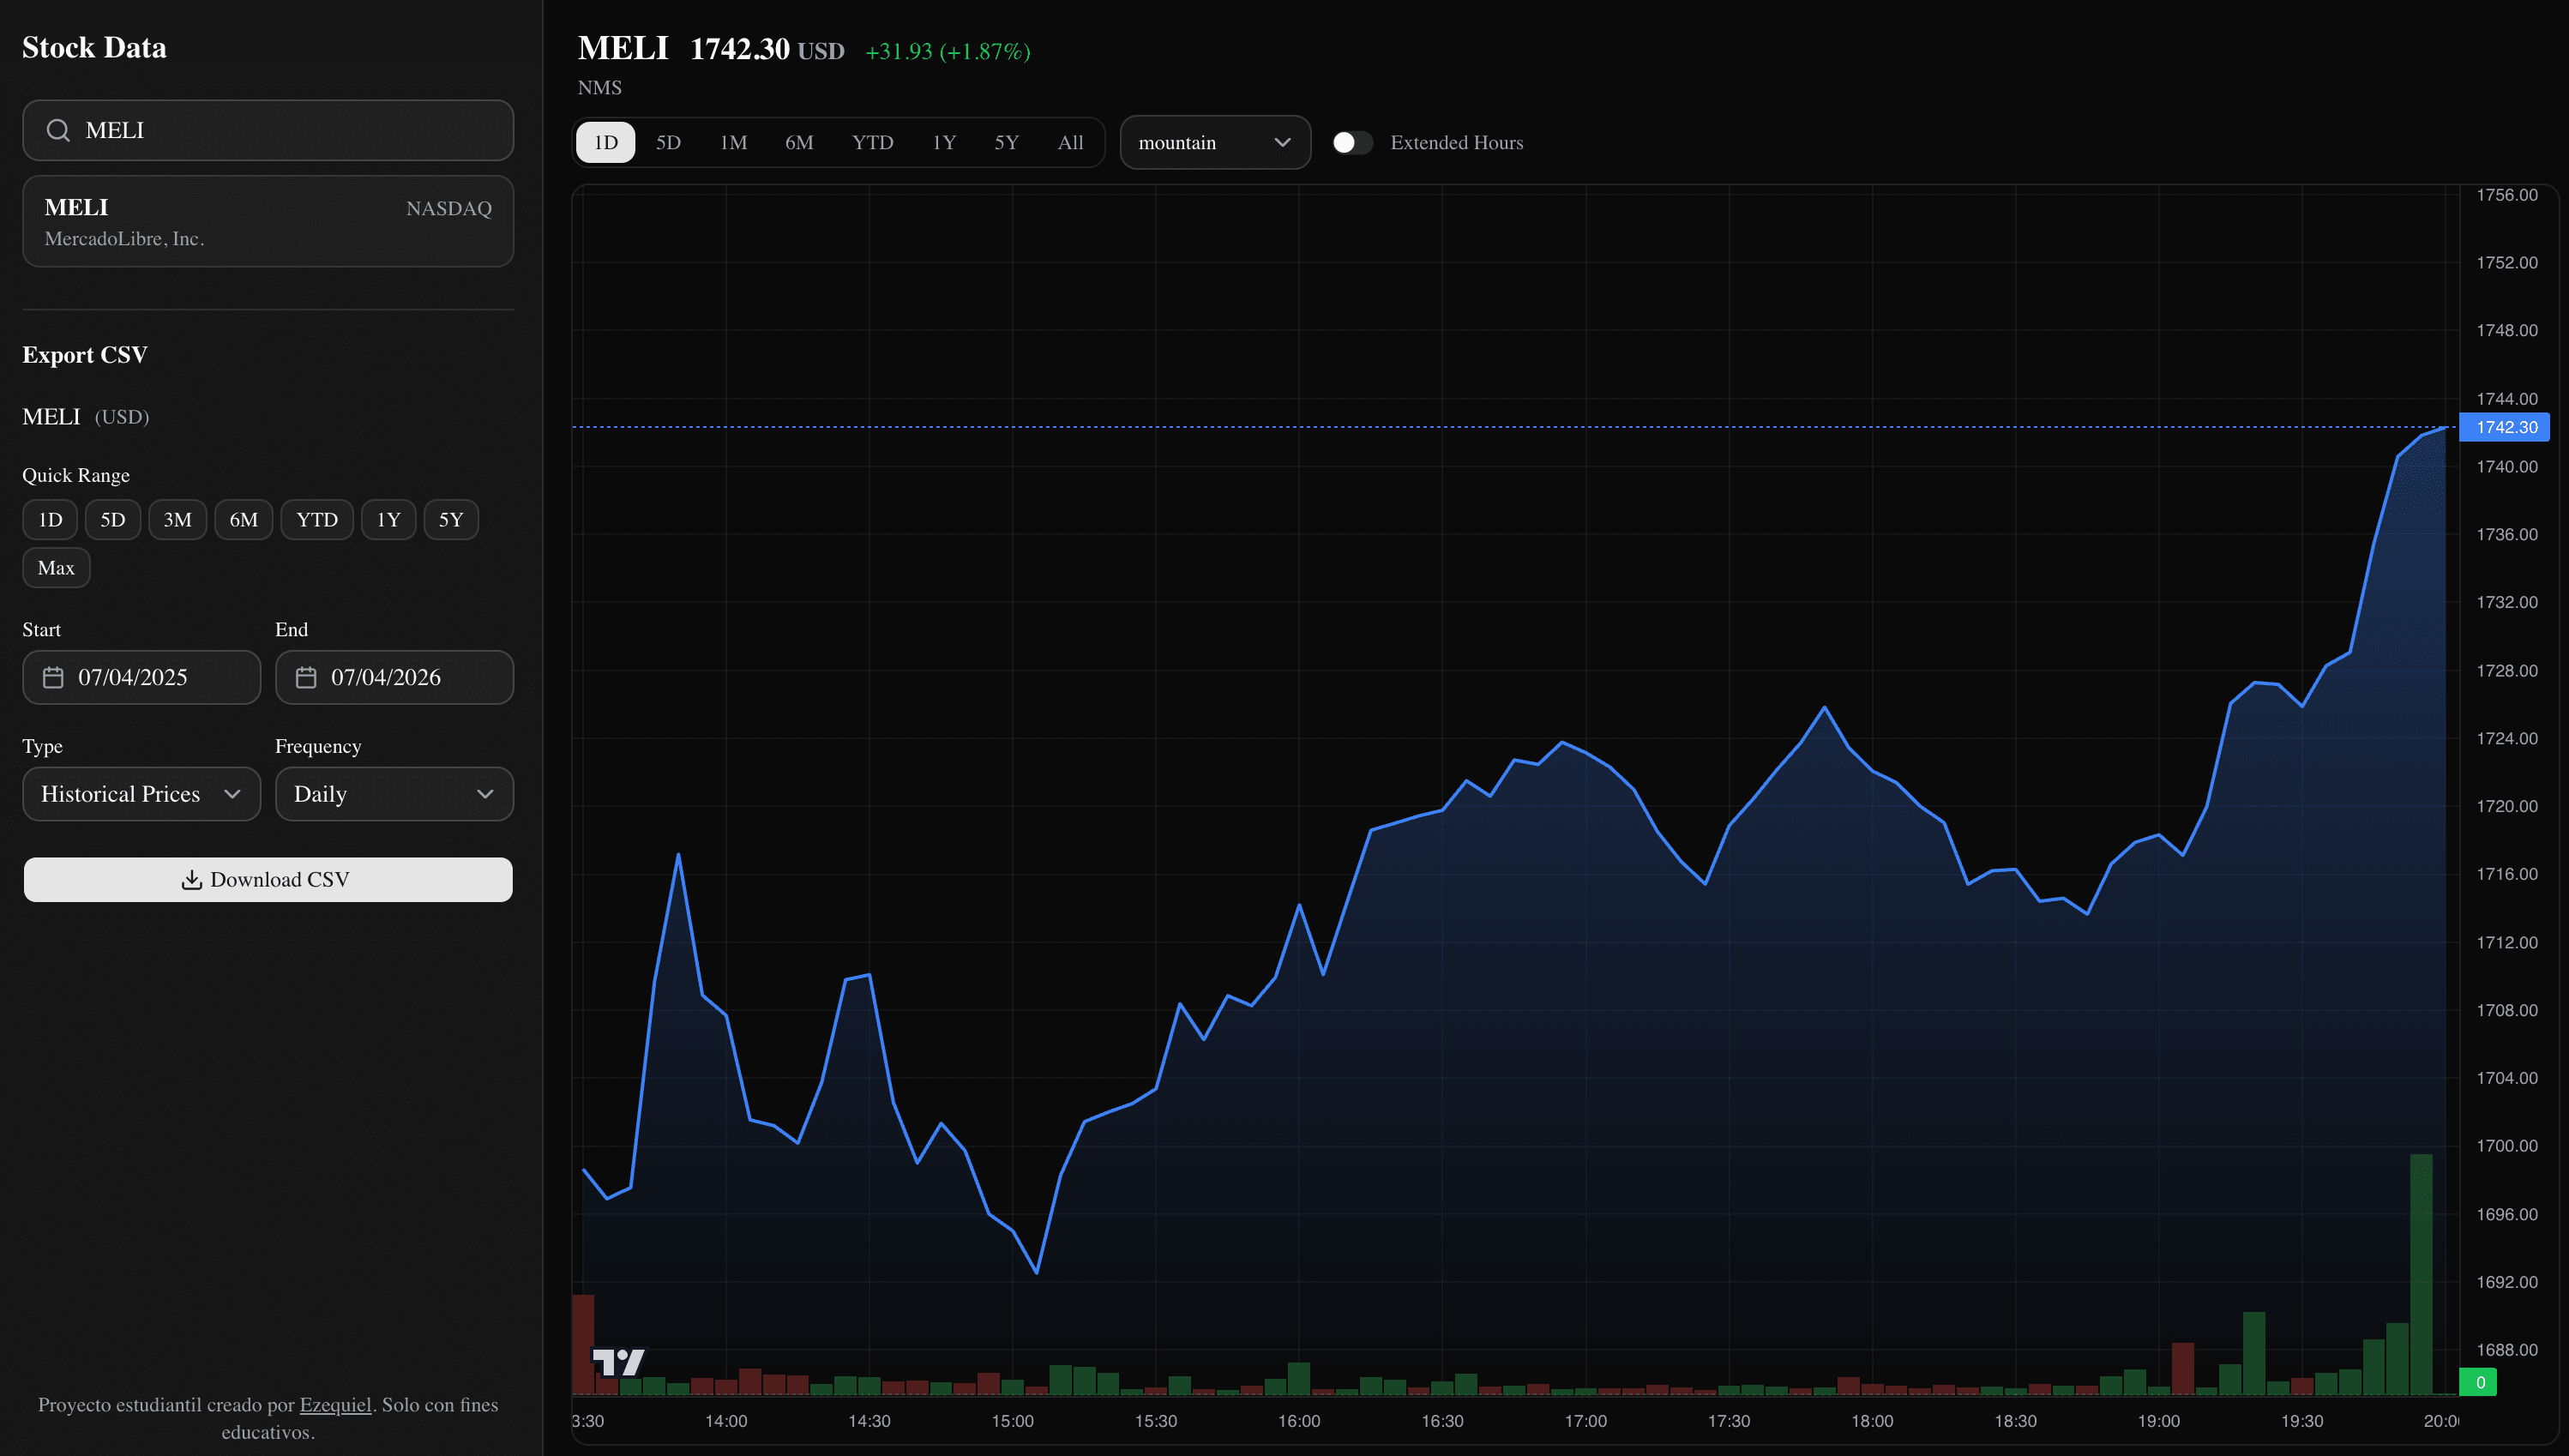Toggle the Extended Hours switch
The width and height of the screenshot is (2569, 1456).
(x=1352, y=142)
